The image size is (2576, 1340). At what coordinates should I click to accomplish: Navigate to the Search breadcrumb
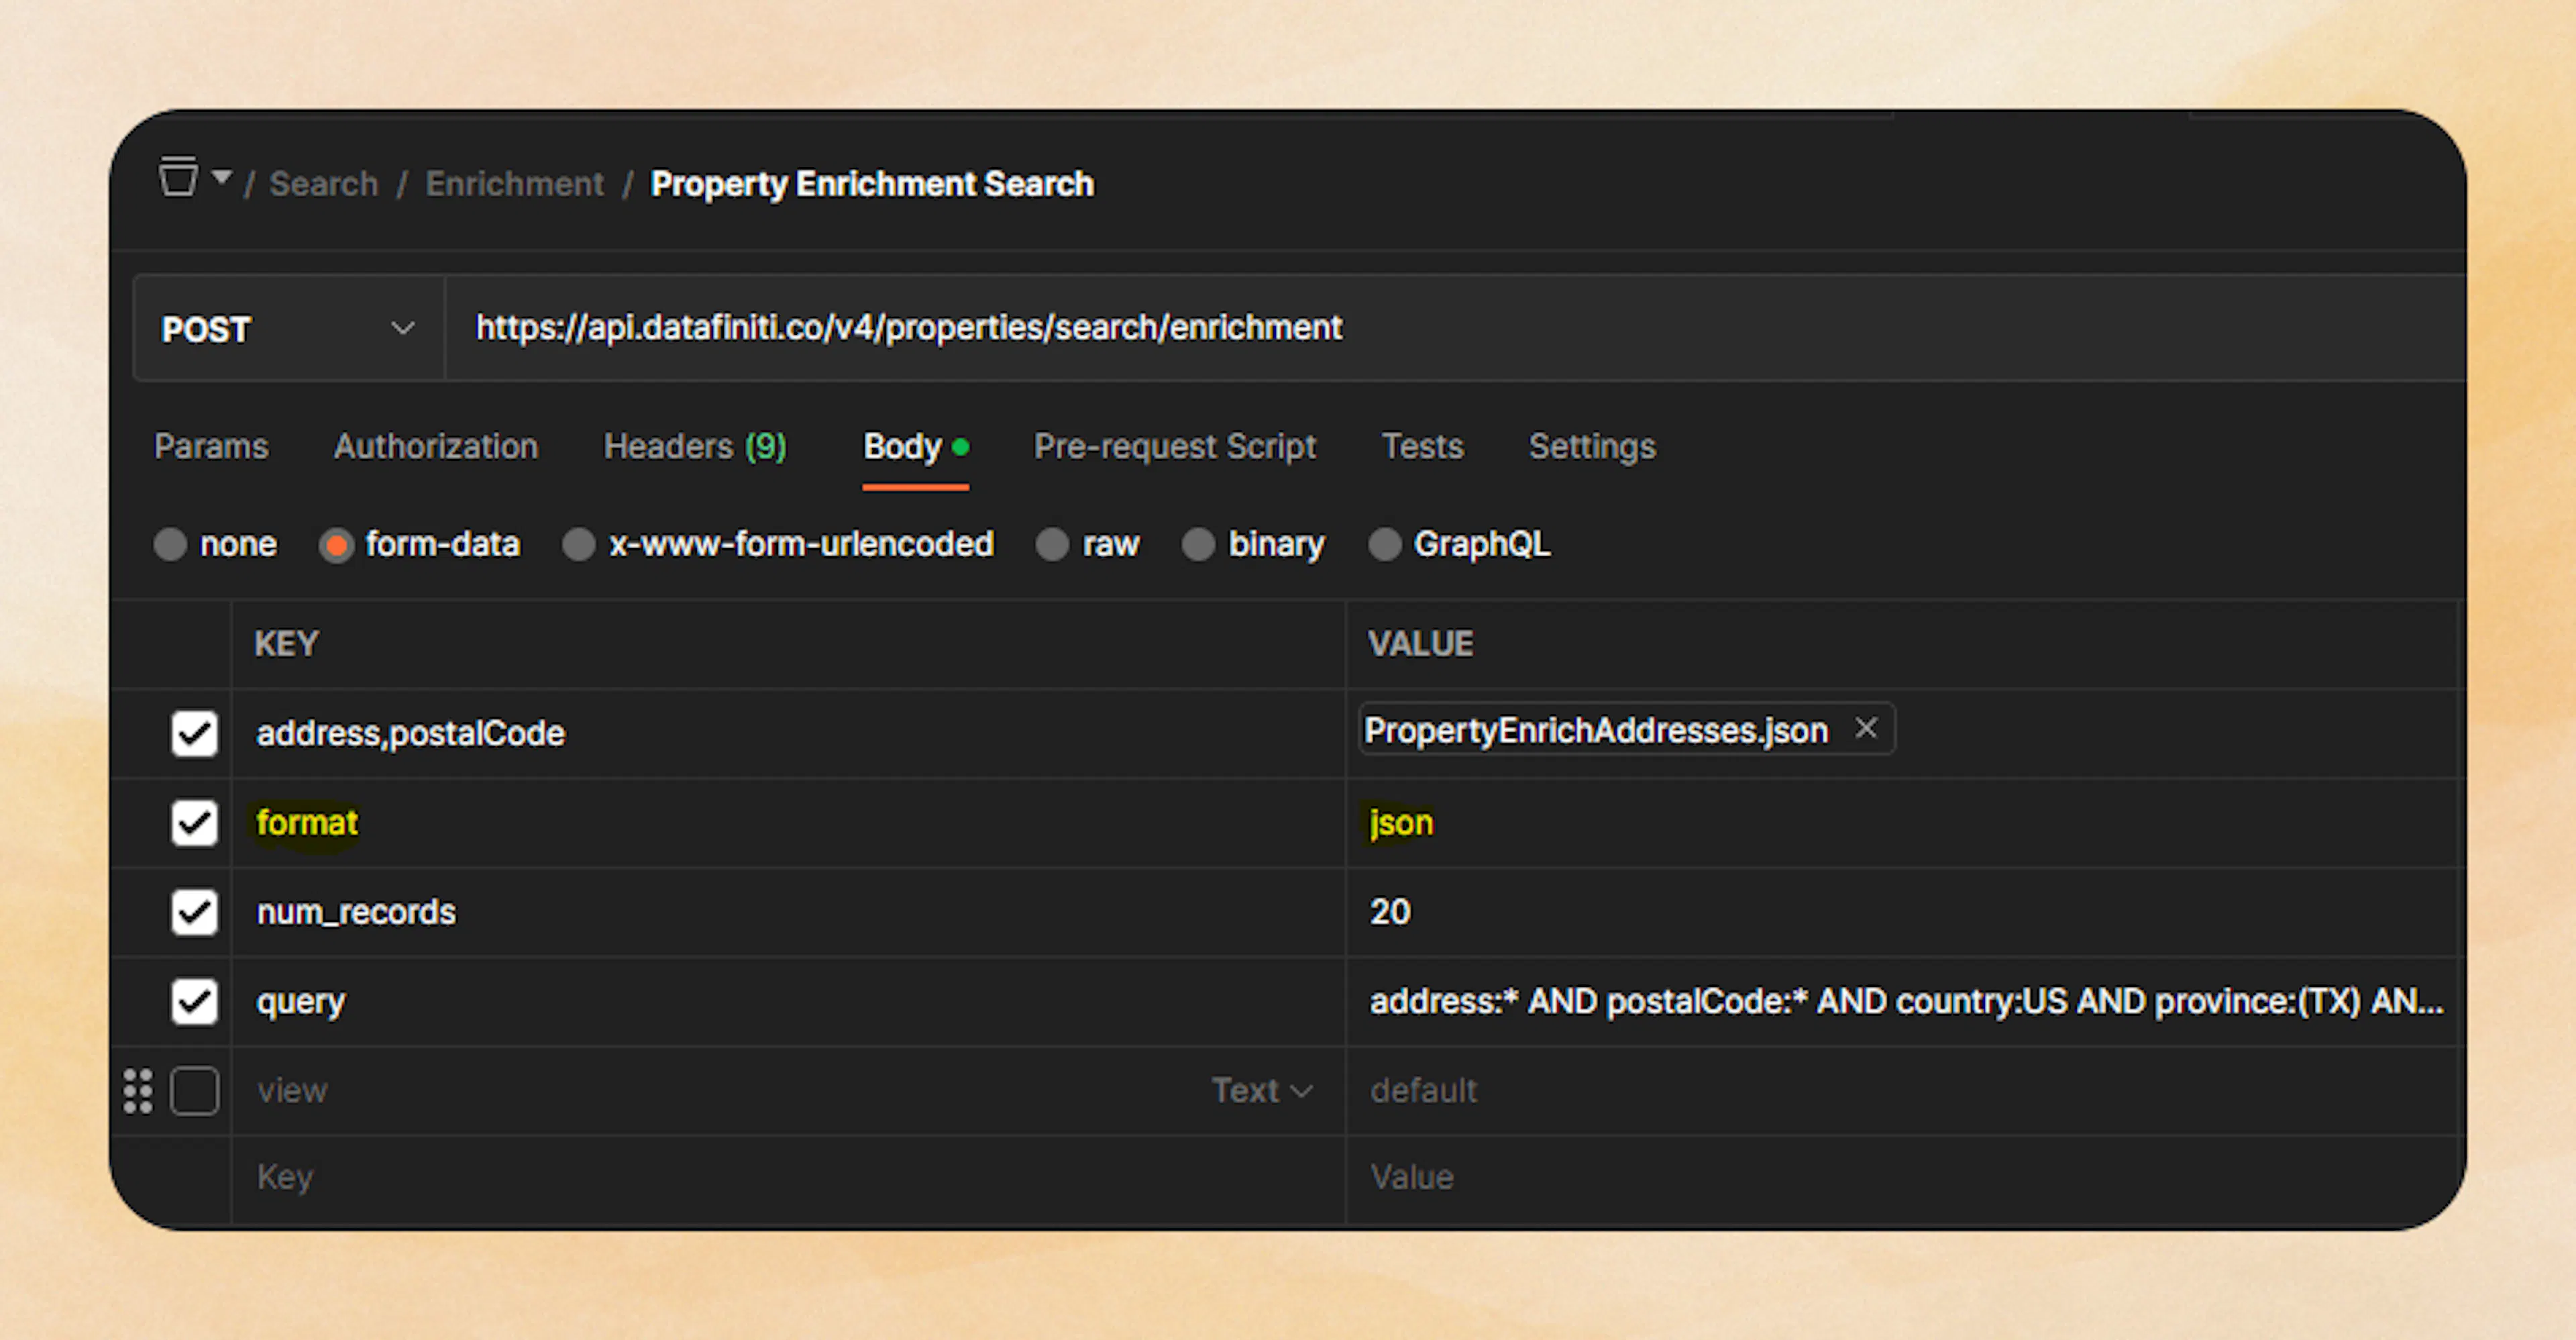323,183
